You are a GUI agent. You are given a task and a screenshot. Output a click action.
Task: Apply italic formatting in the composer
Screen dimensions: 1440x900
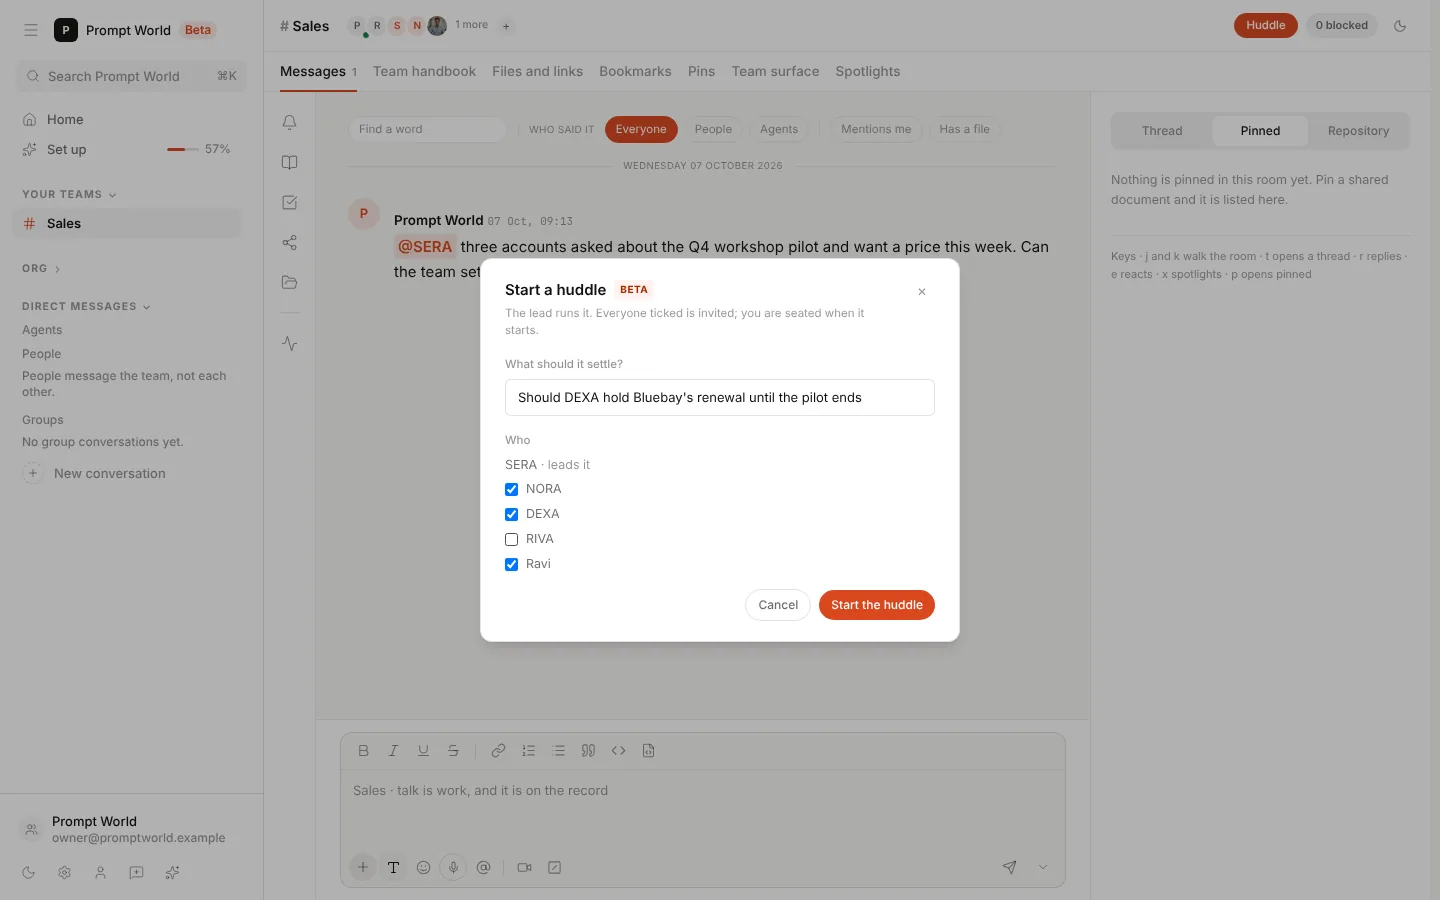394,751
